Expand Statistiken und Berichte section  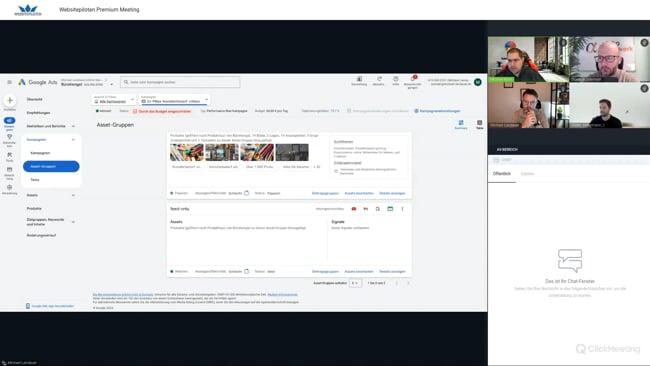73,126
